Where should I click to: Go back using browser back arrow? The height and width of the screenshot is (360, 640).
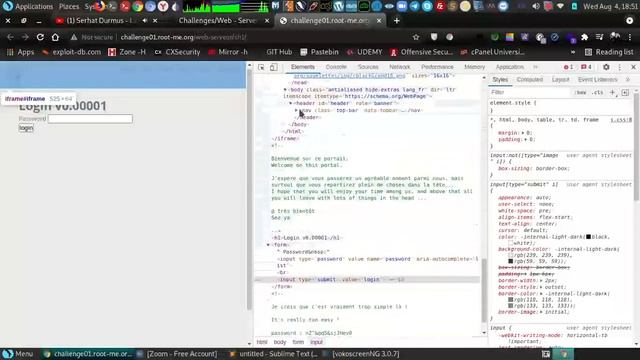coord(10,37)
